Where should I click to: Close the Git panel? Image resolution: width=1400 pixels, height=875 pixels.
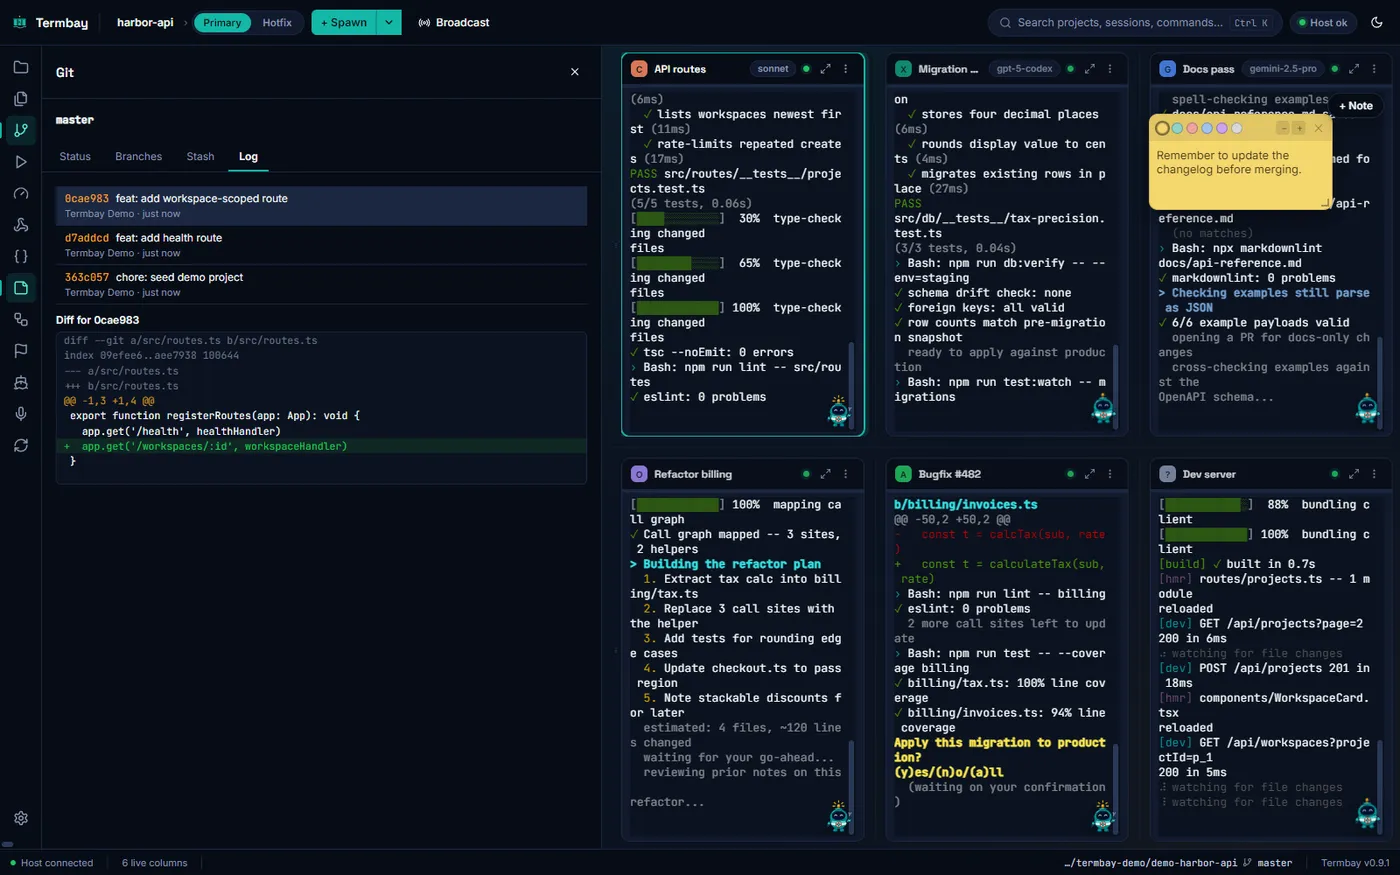pos(574,72)
